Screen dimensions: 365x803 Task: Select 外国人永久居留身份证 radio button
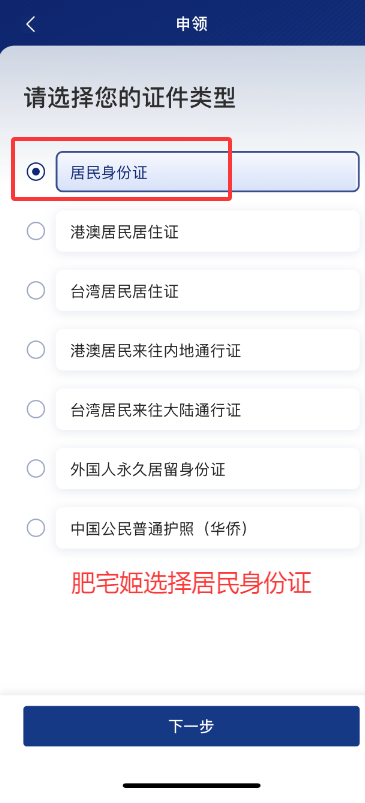pyautogui.click(x=36, y=468)
